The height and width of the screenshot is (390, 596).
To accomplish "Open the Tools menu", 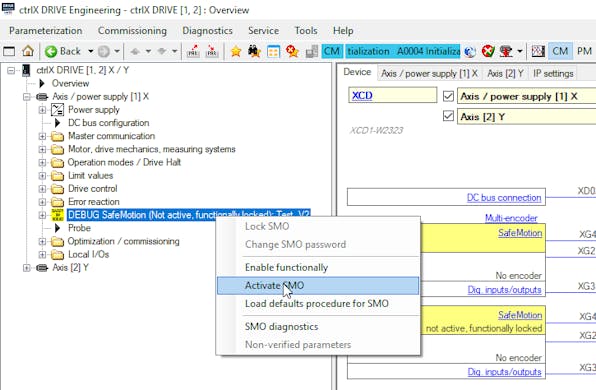I will pyautogui.click(x=306, y=30).
